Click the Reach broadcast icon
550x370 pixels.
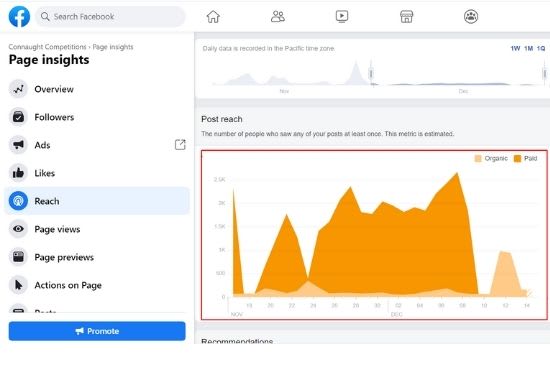click(18, 201)
